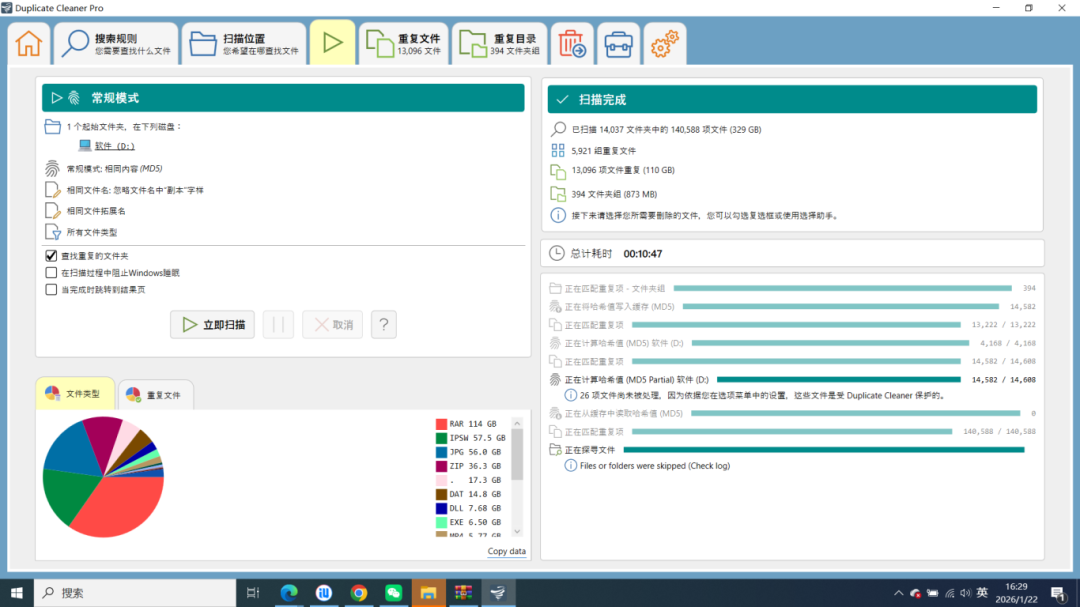Click info icon beside Files or folders were skipped
This screenshot has width=1080, height=607.
point(570,466)
